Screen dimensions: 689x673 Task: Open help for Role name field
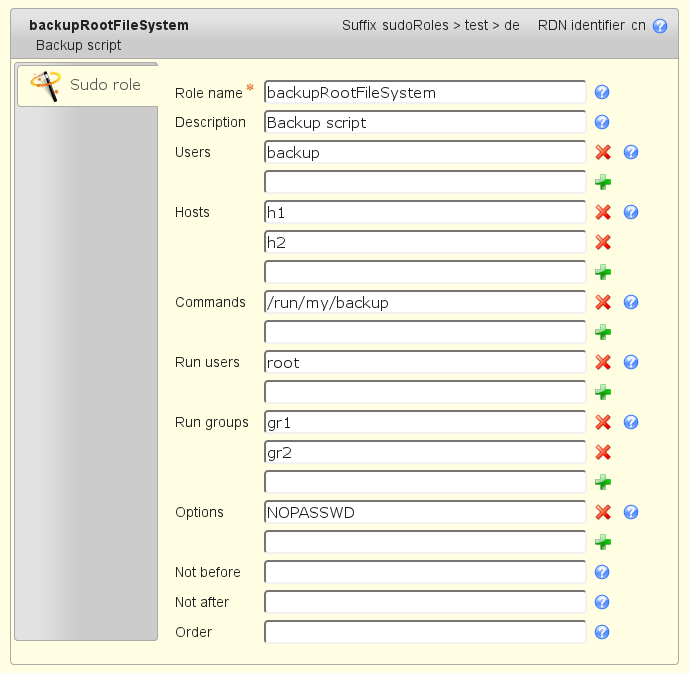point(602,92)
